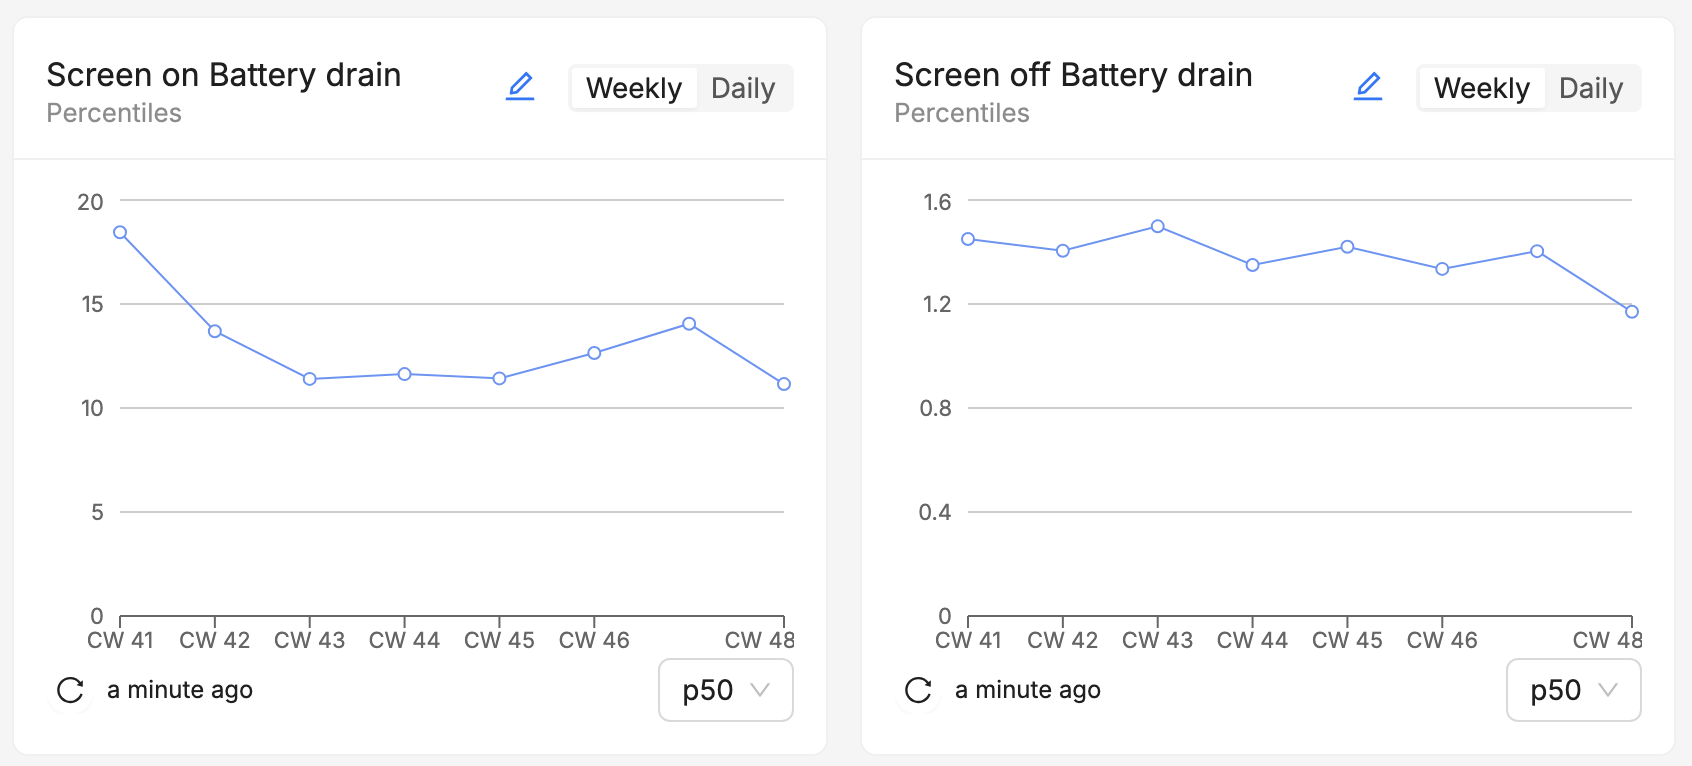Click edit pencil on Screen off Battery drain
The width and height of the screenshot is (1692, 766).
click(x=1368, y=87)
